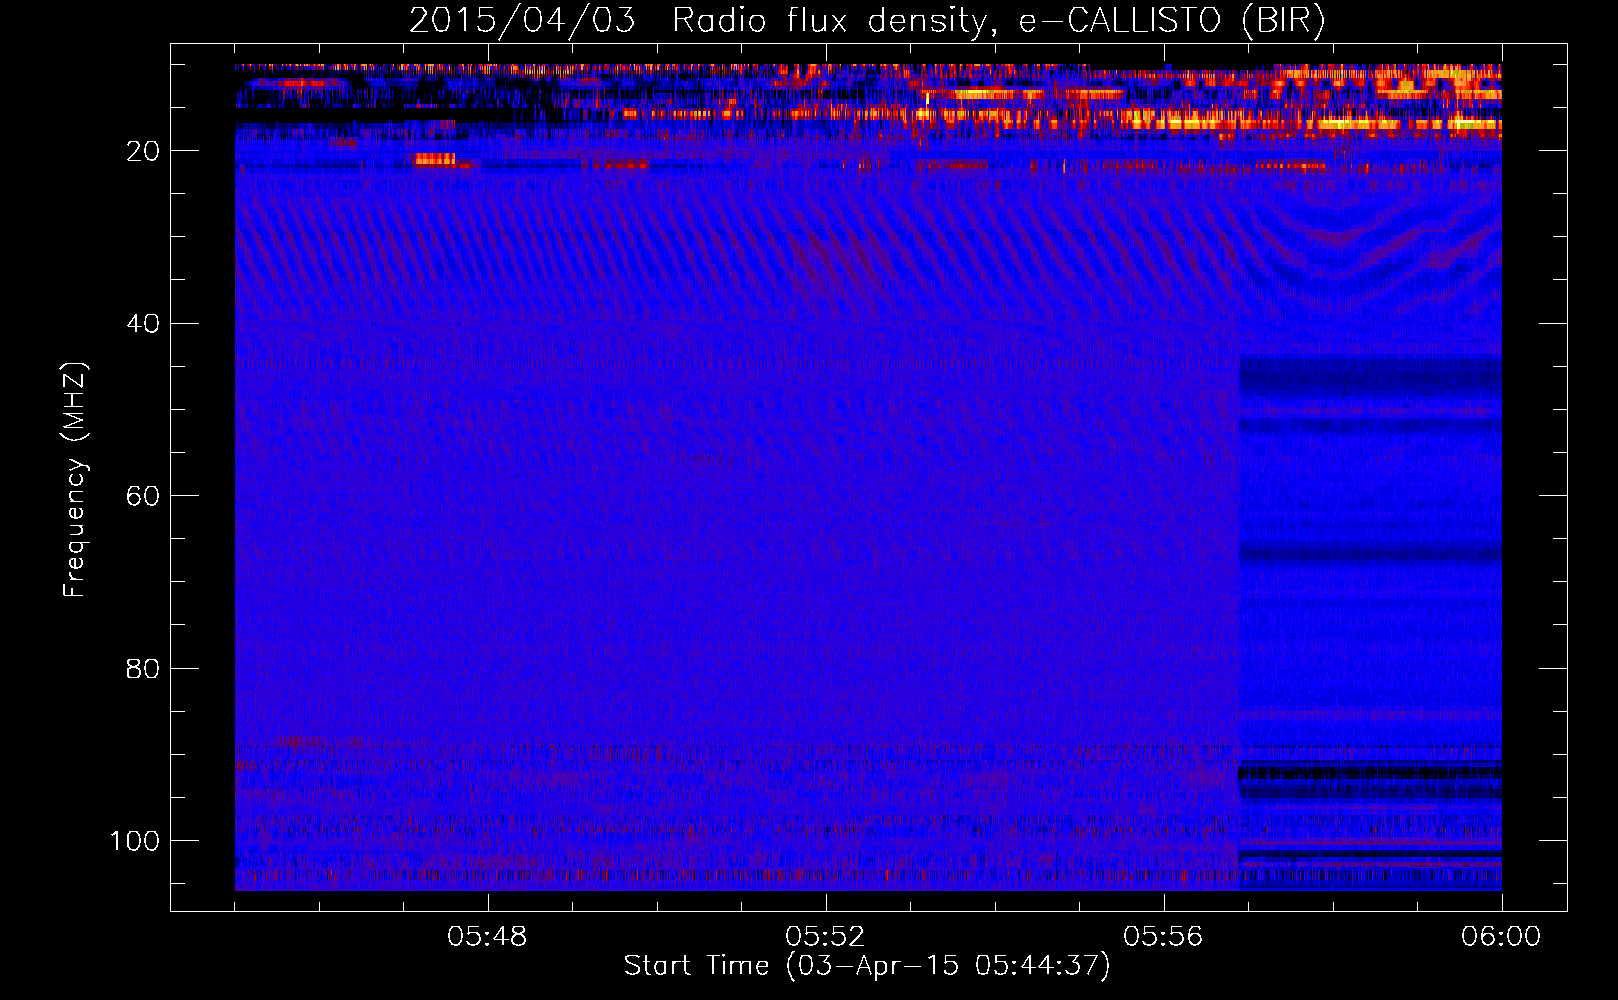
Task: Click the '06:00' time tick label
Action: (x=1501, y=937)
